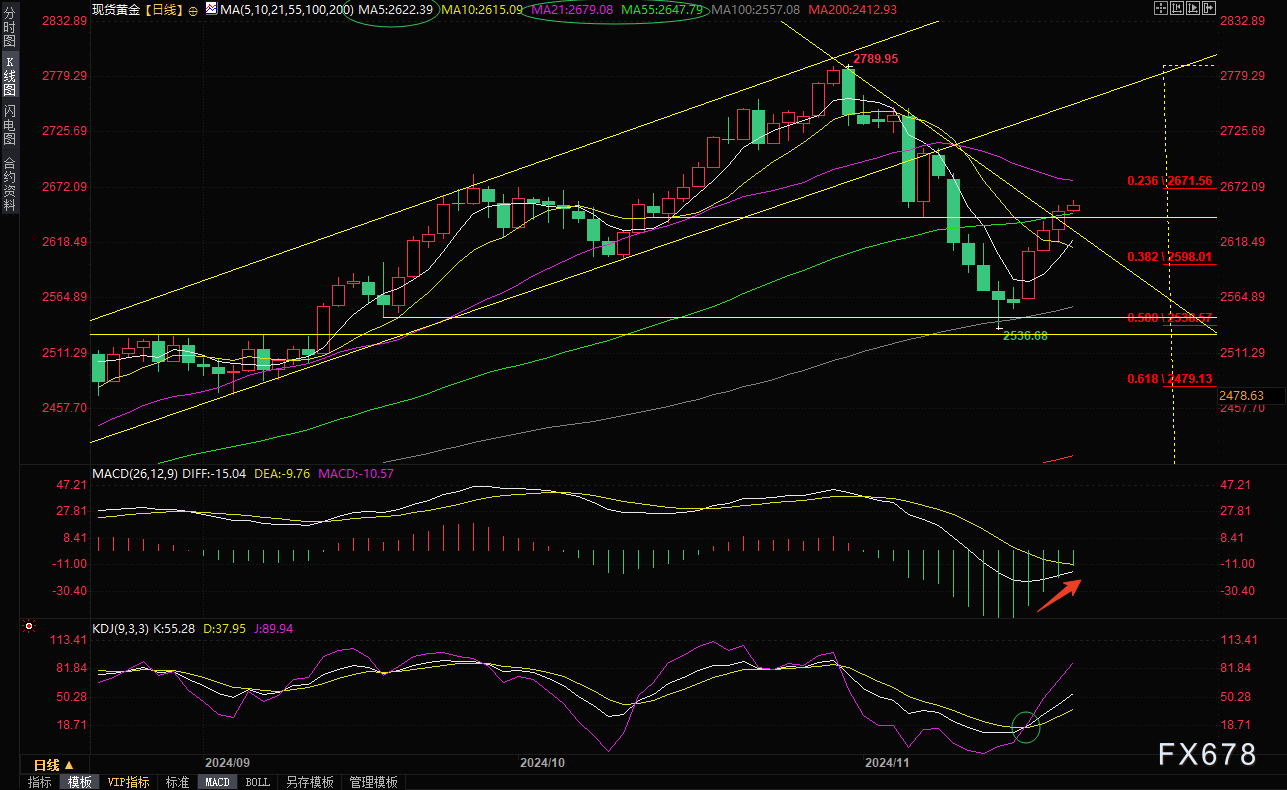Open the 闪电图 view tab
The width and height of the screenshot is (1287, 790).
click(9, 124)
